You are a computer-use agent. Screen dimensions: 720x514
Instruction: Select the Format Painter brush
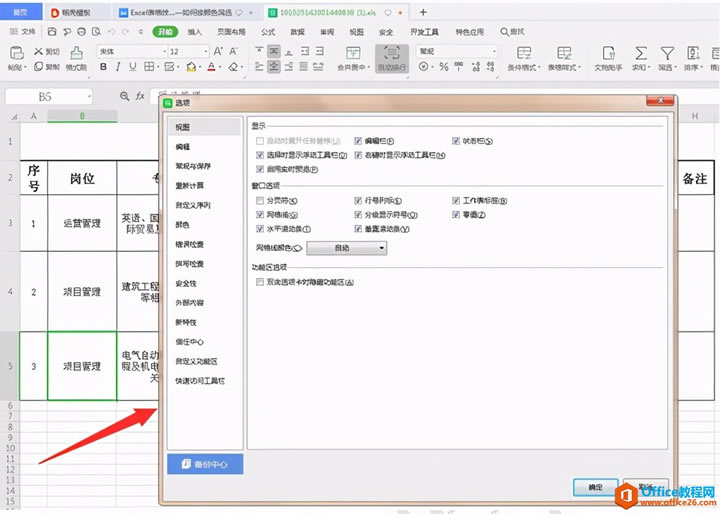(76, 53)
